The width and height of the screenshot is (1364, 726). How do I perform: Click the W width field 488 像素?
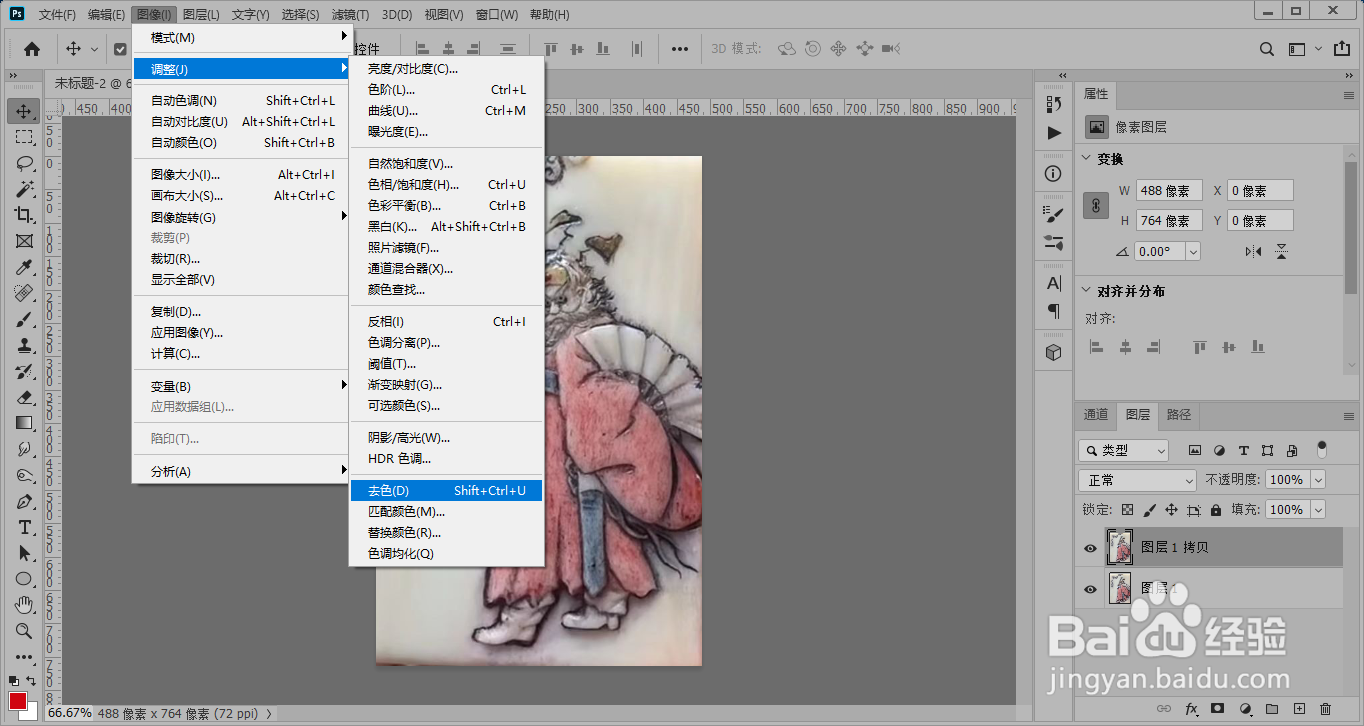[x=1169, y=190]
